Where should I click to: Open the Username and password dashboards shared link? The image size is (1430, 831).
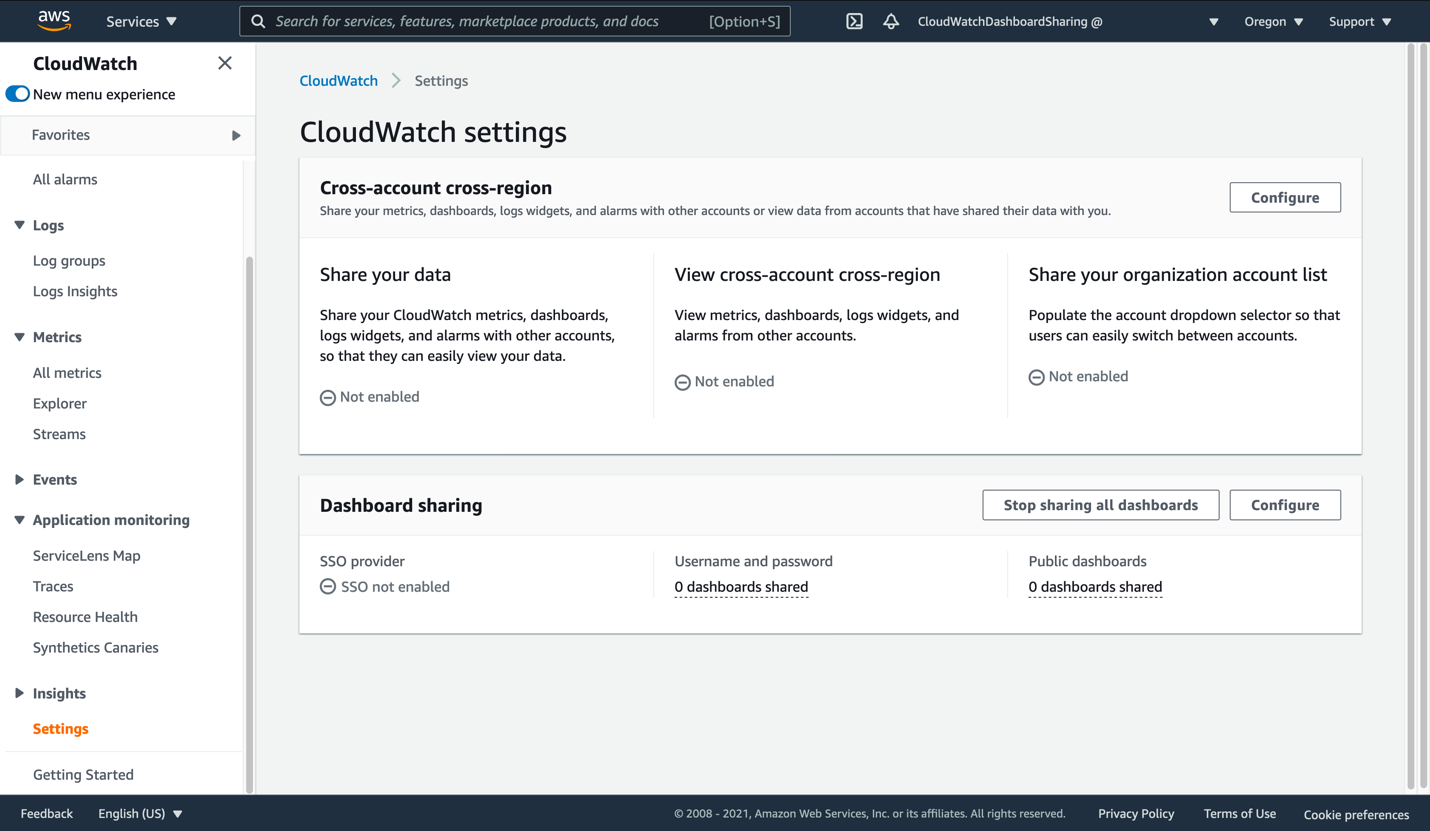point(741,587)
